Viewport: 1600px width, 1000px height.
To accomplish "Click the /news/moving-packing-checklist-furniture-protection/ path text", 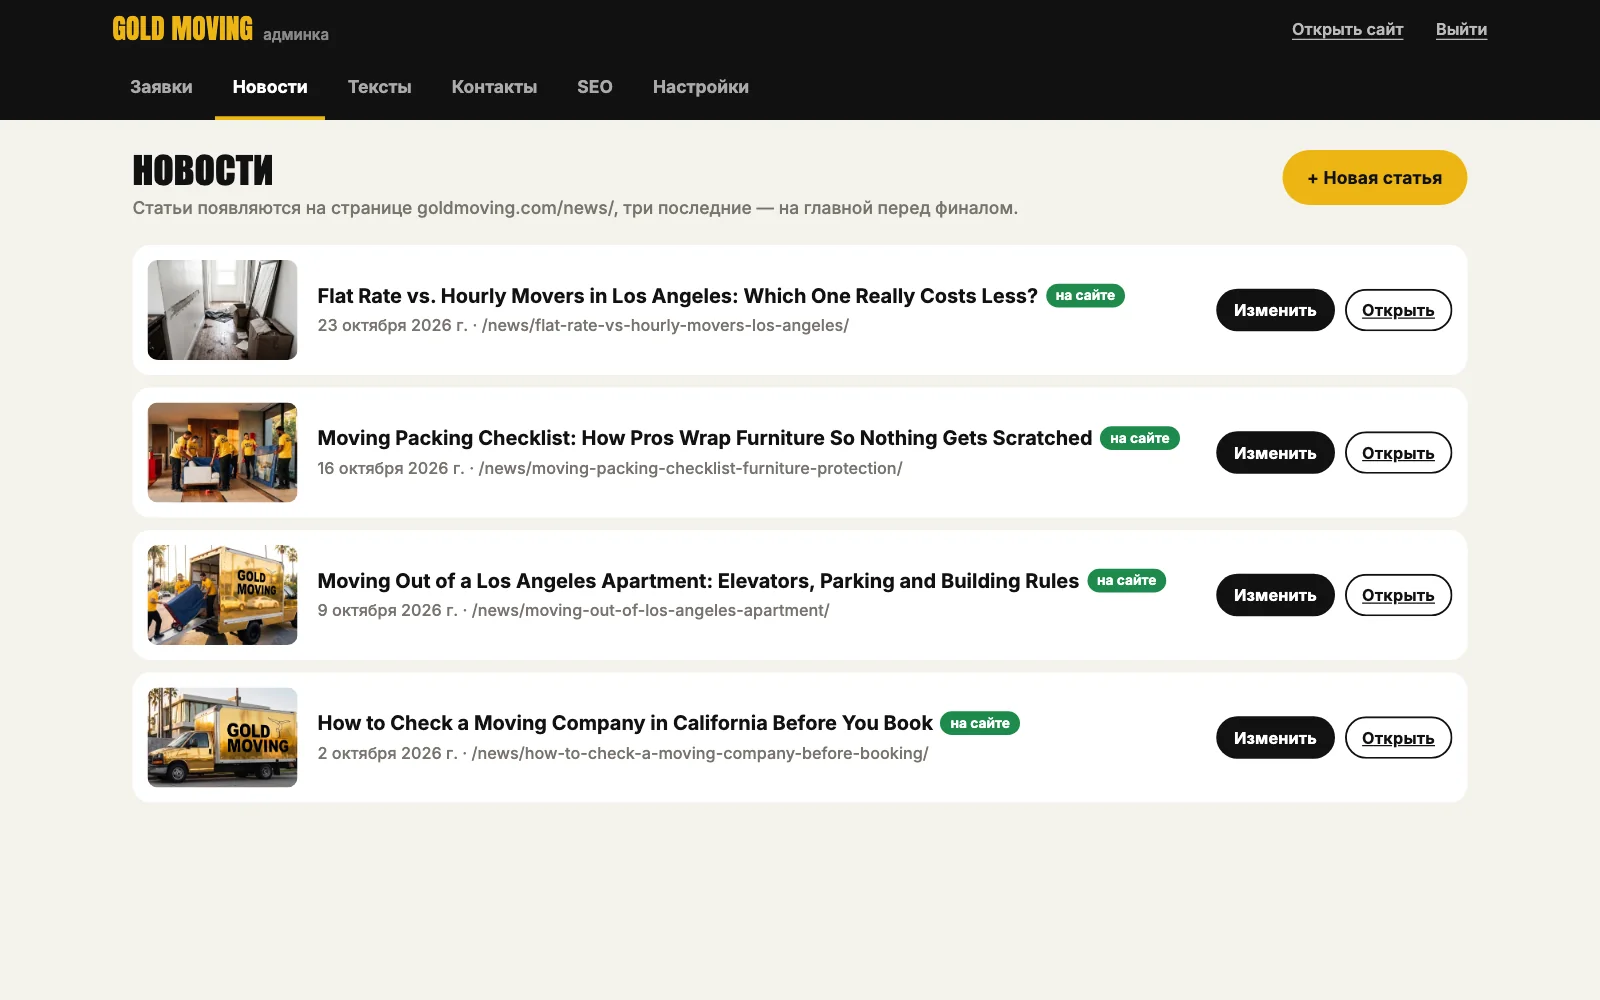I will [x=690, y=468].
